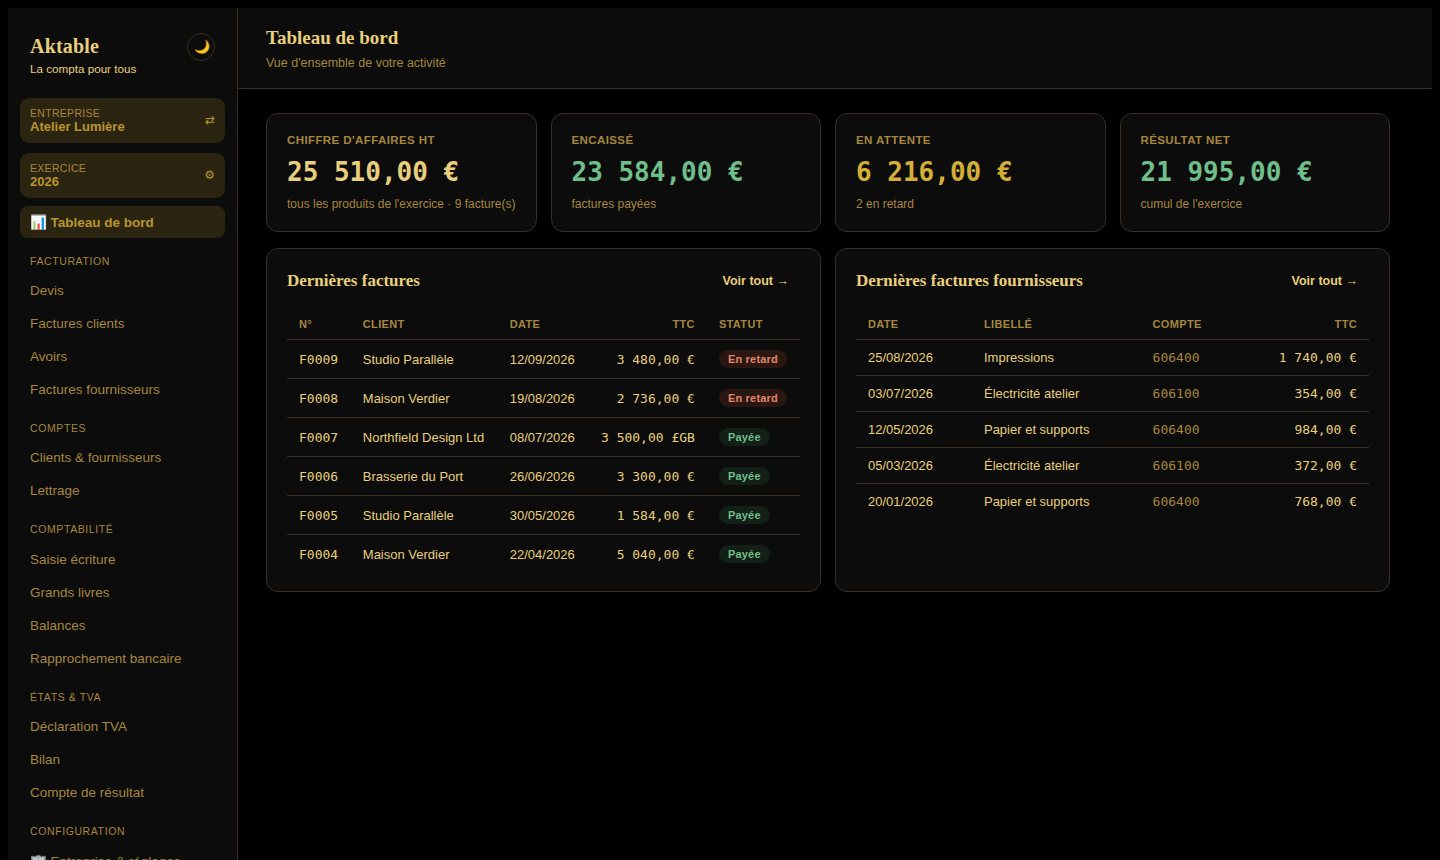Navigate to Clients & fournisseurs
Image resolution: width=1440 pixels, height=860 pixels.
coord(122,458)
